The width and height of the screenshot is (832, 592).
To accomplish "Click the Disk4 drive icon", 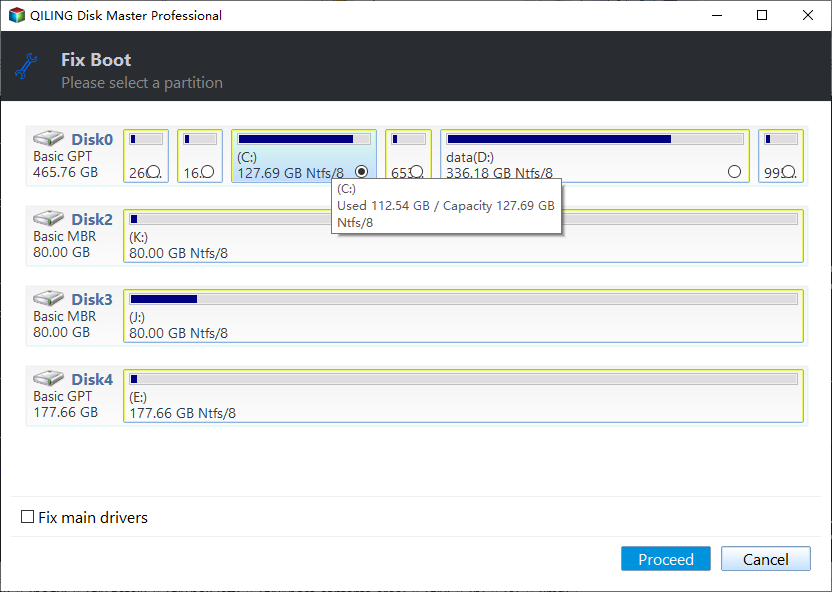I will [x=48, y=379].
